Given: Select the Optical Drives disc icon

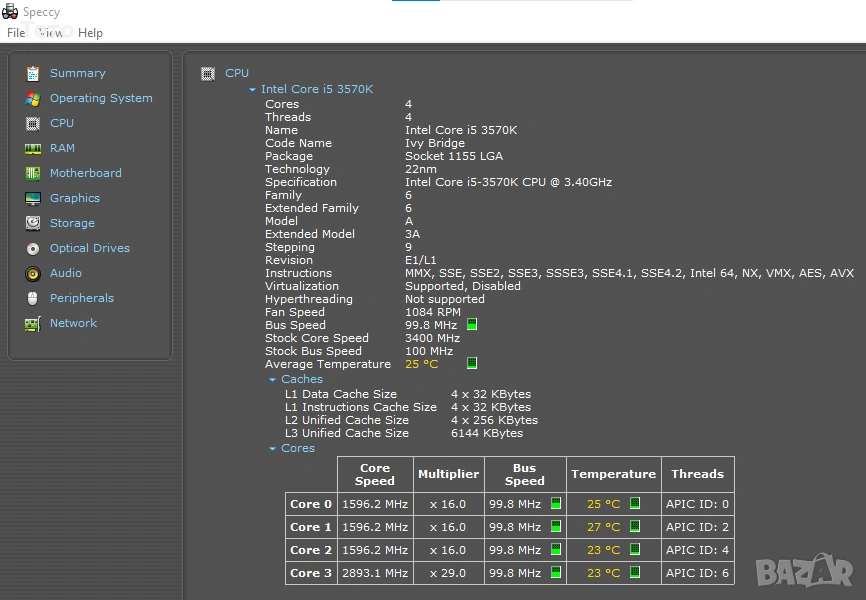Looking at the screenshot, I should tap(33, 248).
